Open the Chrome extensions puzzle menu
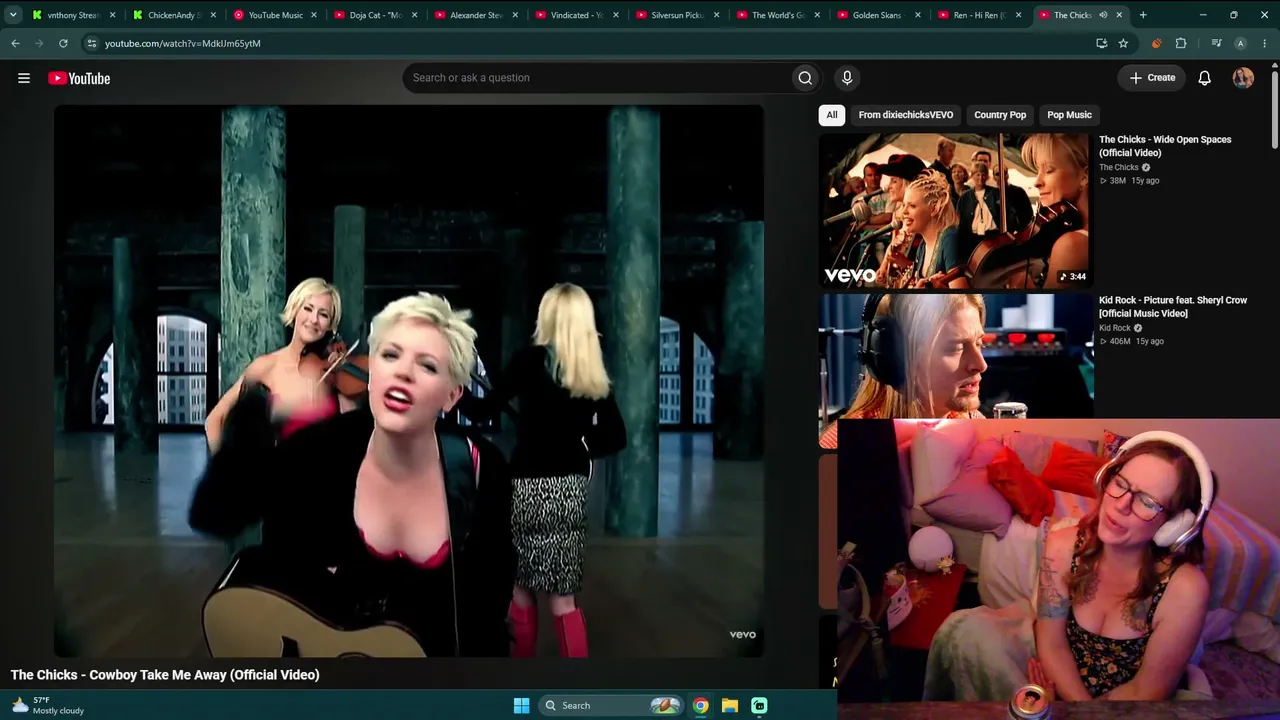Image resolution: width=1280 pixels, height=720 pixels. [1181, 43]
